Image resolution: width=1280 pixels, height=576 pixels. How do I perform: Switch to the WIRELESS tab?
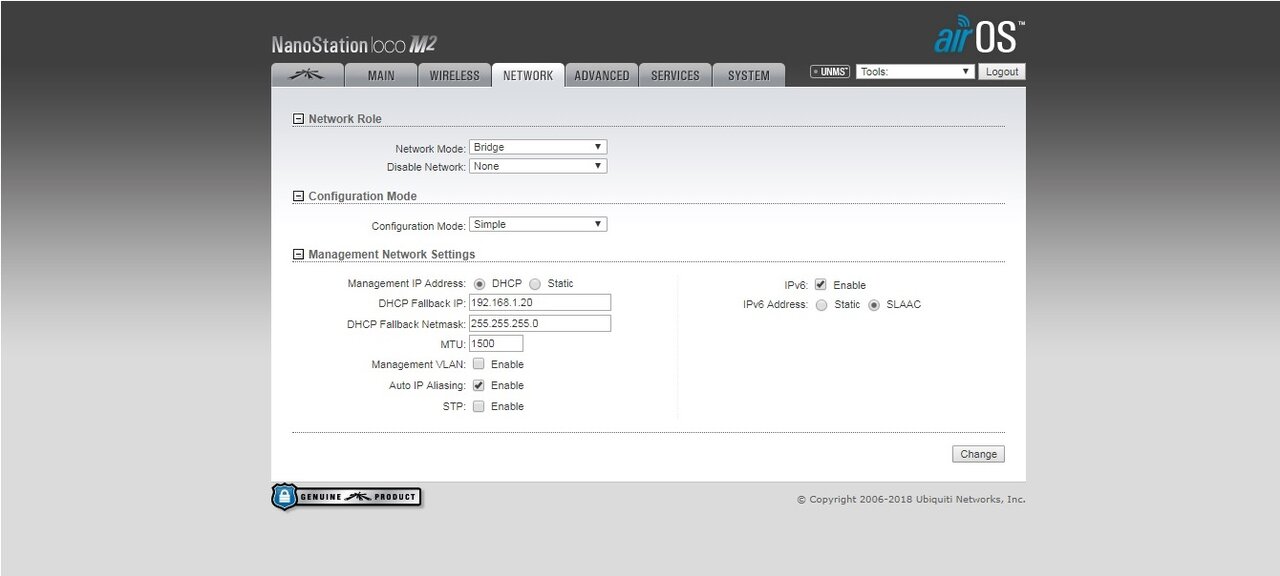point(455,75)
